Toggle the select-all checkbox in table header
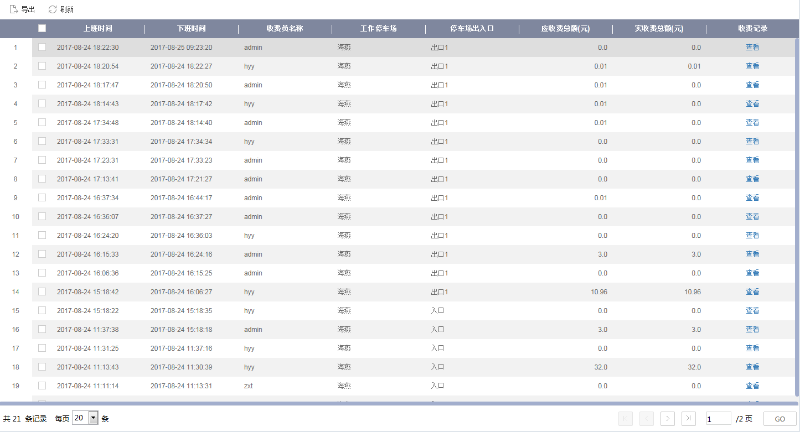This screenshot has width=800, height=432. (42, 28)
